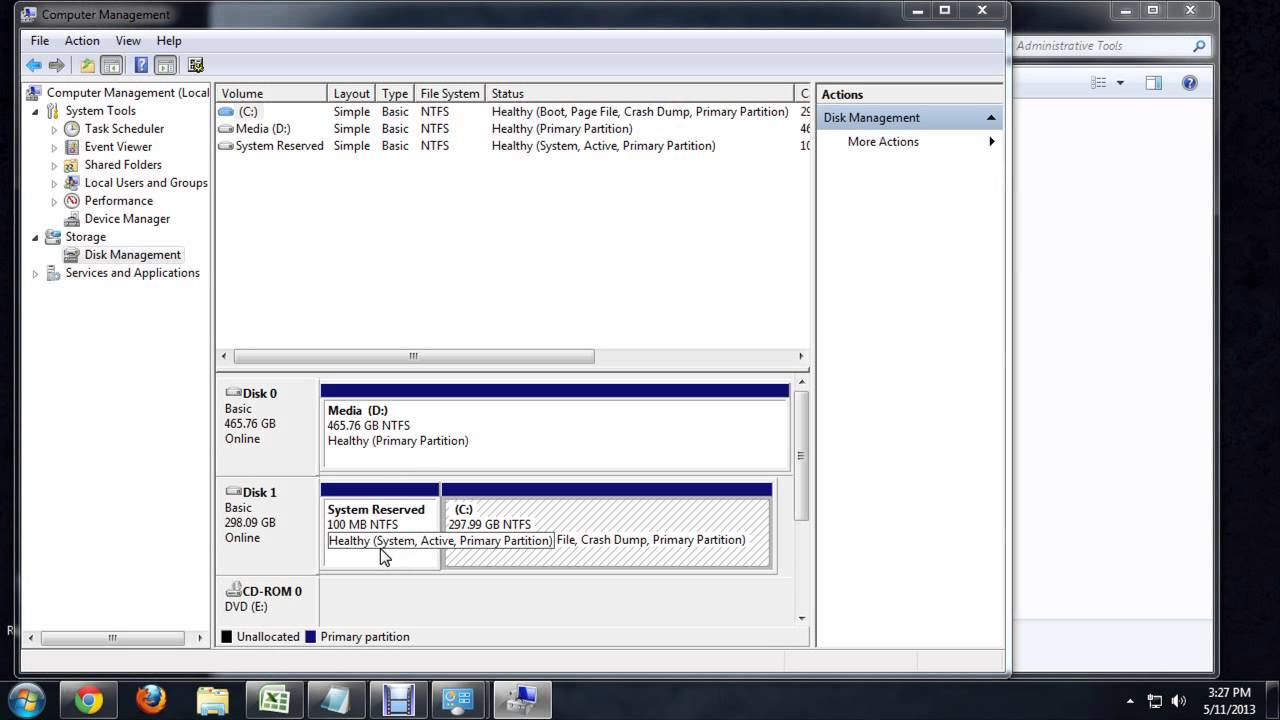Click the blue Primary partition legend swatch
The image size is (1280, 720).
pyautogui.click(x=311, y=637)
